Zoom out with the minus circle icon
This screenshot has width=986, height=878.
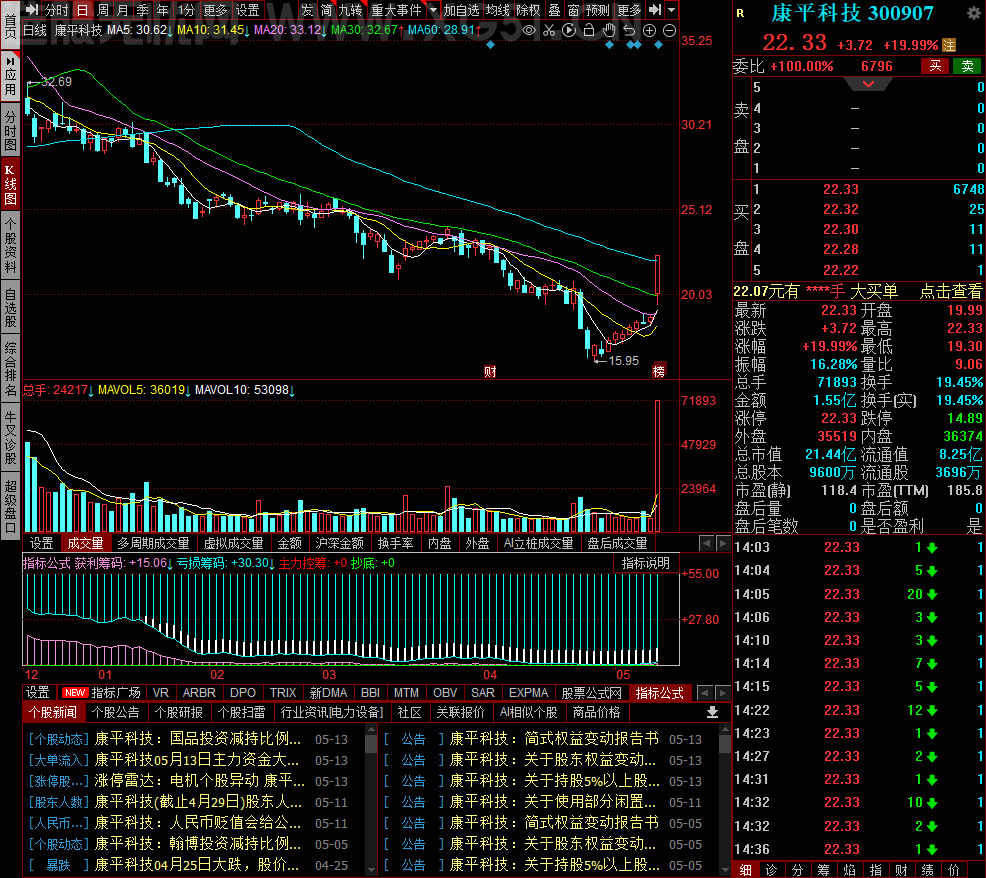click(670, 30)
